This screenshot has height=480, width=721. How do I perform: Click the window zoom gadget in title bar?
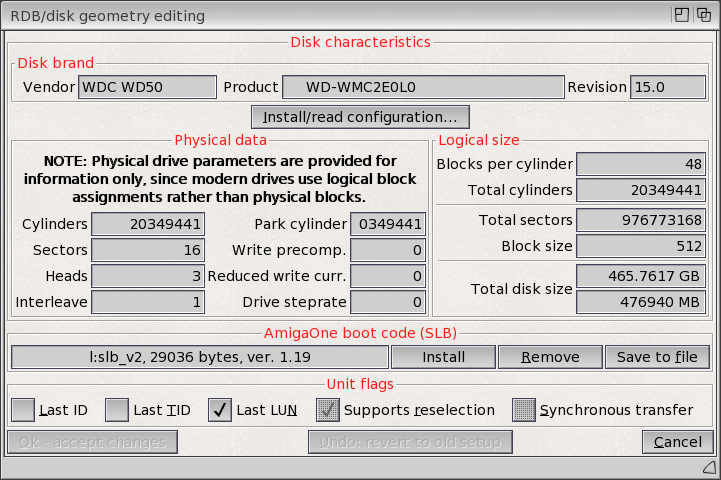(x=680, y=15)
